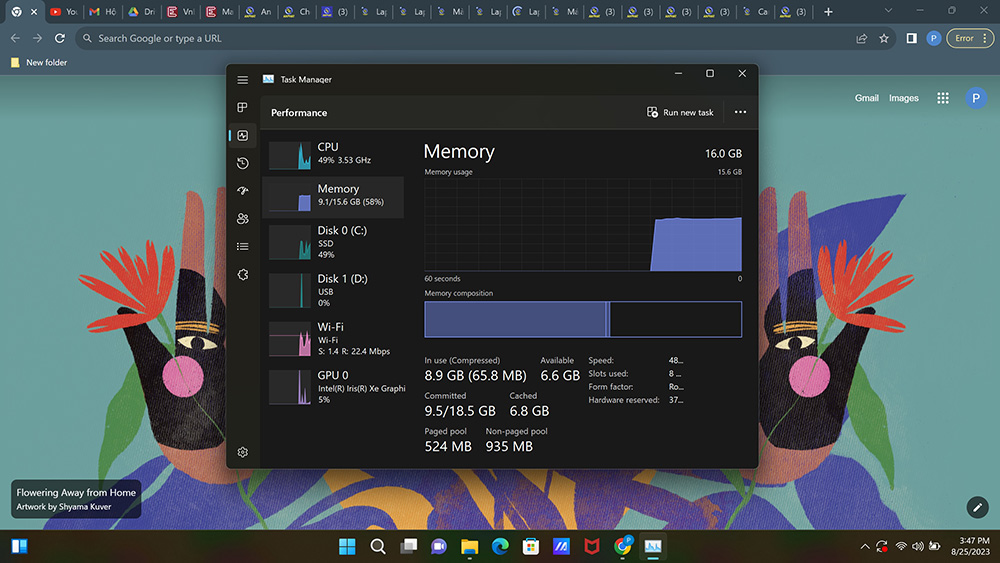Close the active new tab
The image size is (1000, 563).
(x=34, y=11)
